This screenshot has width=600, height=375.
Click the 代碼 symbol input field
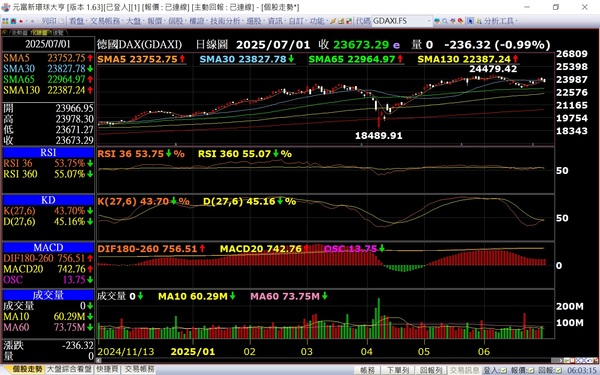[399, 21]
